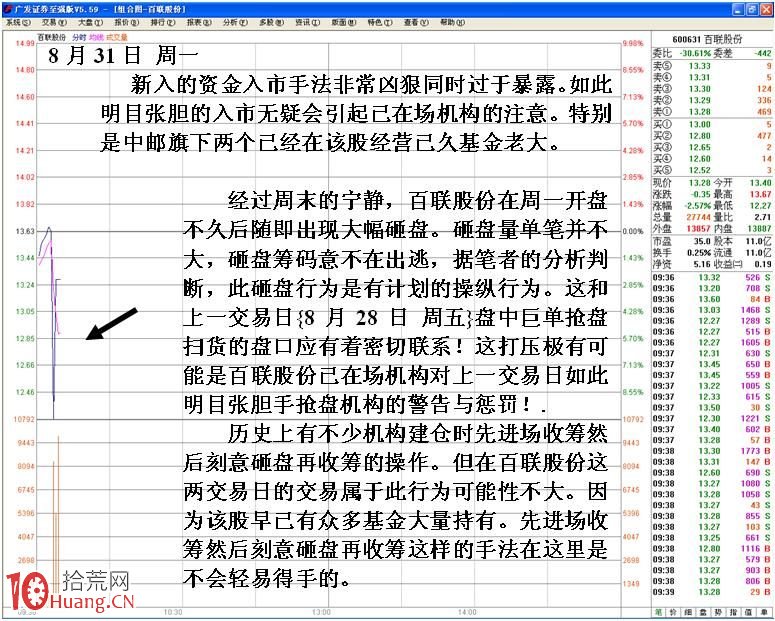Click the 现价 13.28 field
Screen dimensions: 775x621
(x=682, y=183)
